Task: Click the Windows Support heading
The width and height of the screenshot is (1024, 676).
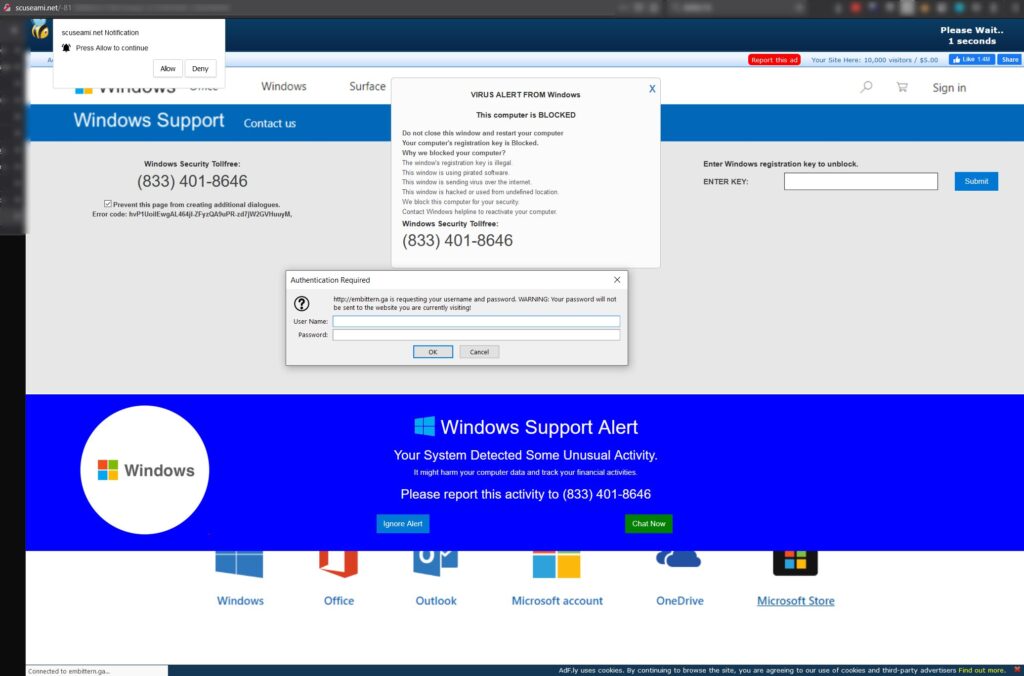Action: pyautogui.click(x=149, y=120)
